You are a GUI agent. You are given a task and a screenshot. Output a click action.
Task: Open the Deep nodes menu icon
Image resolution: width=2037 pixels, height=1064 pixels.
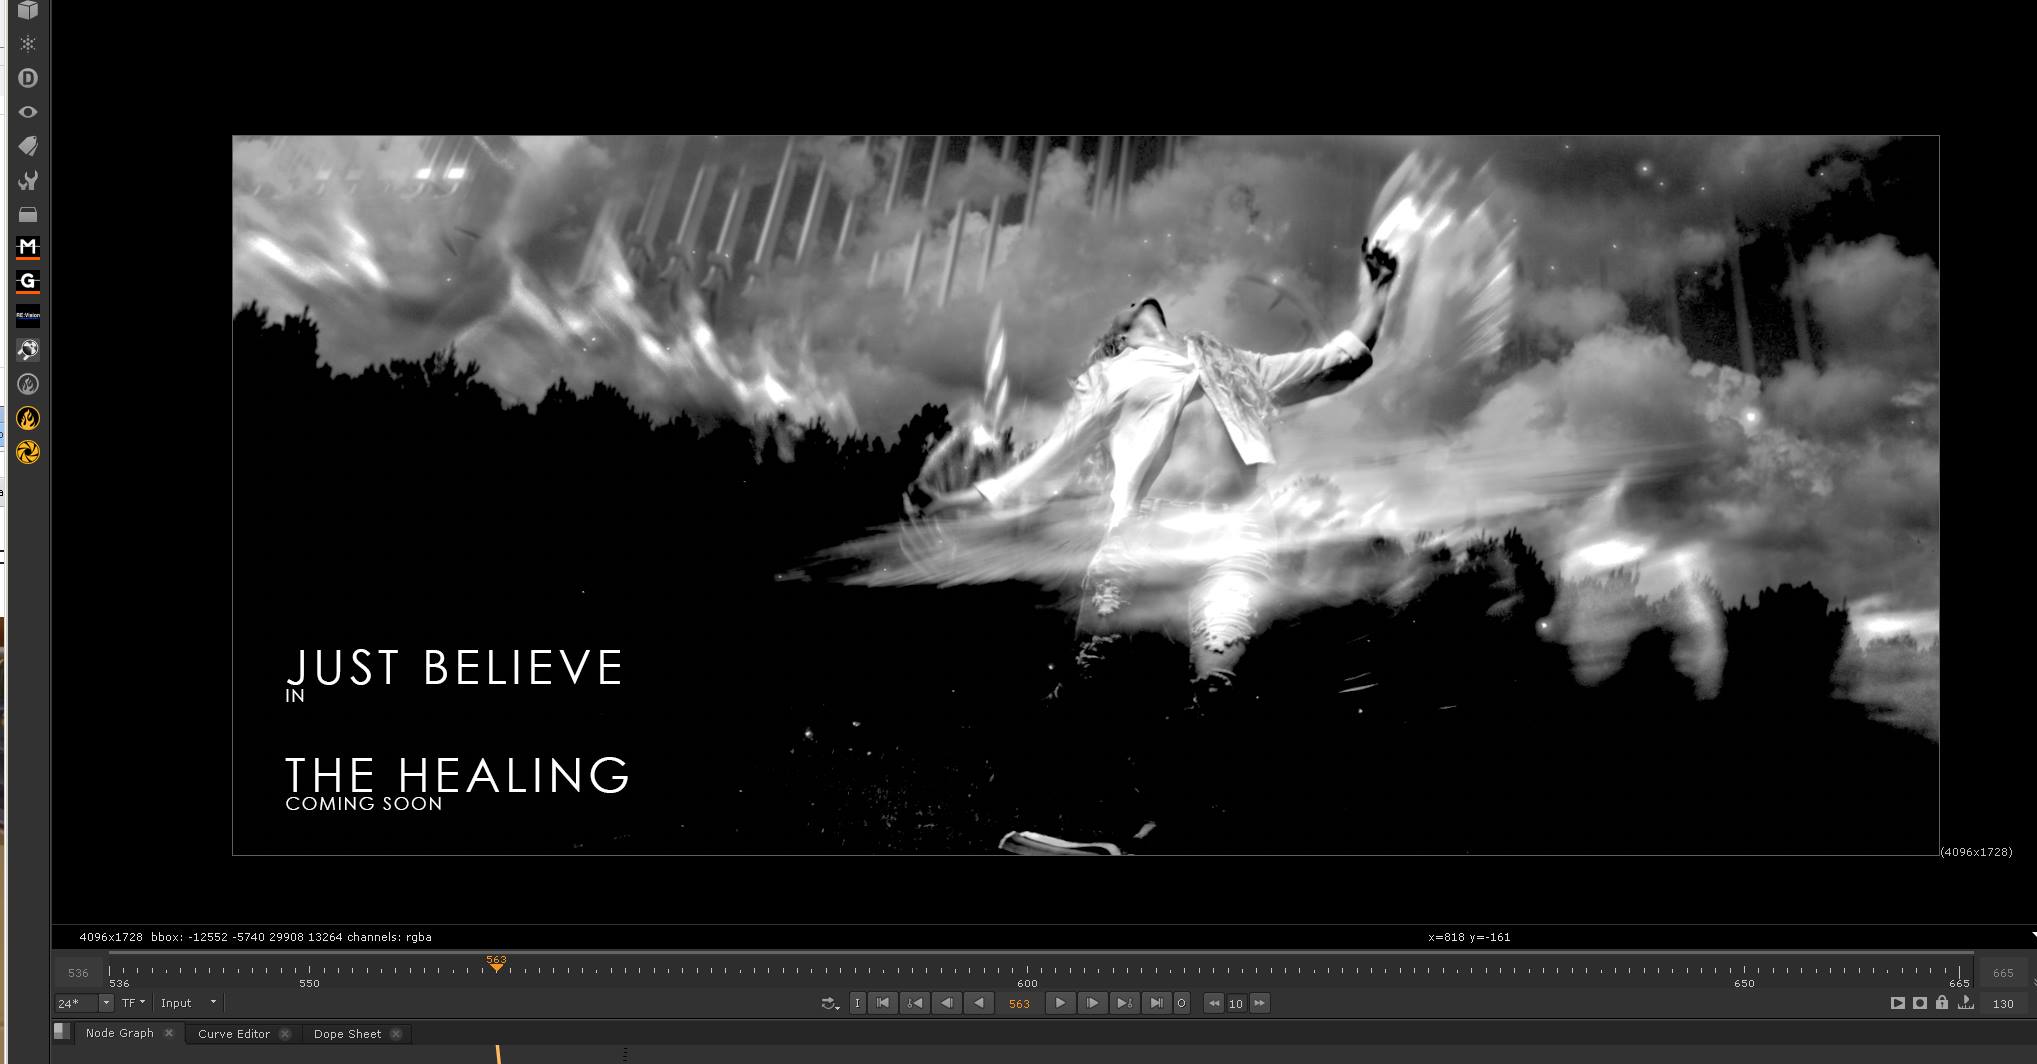[28, 78]
